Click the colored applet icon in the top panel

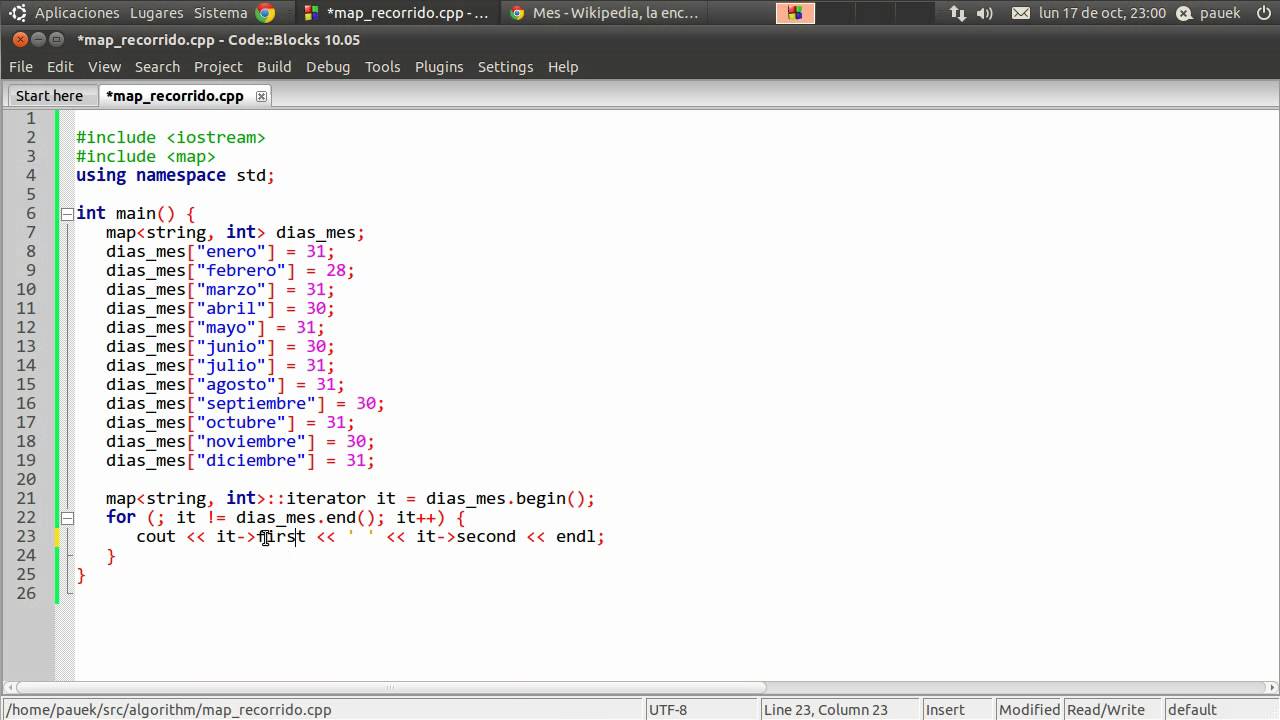tap(795, 13)
